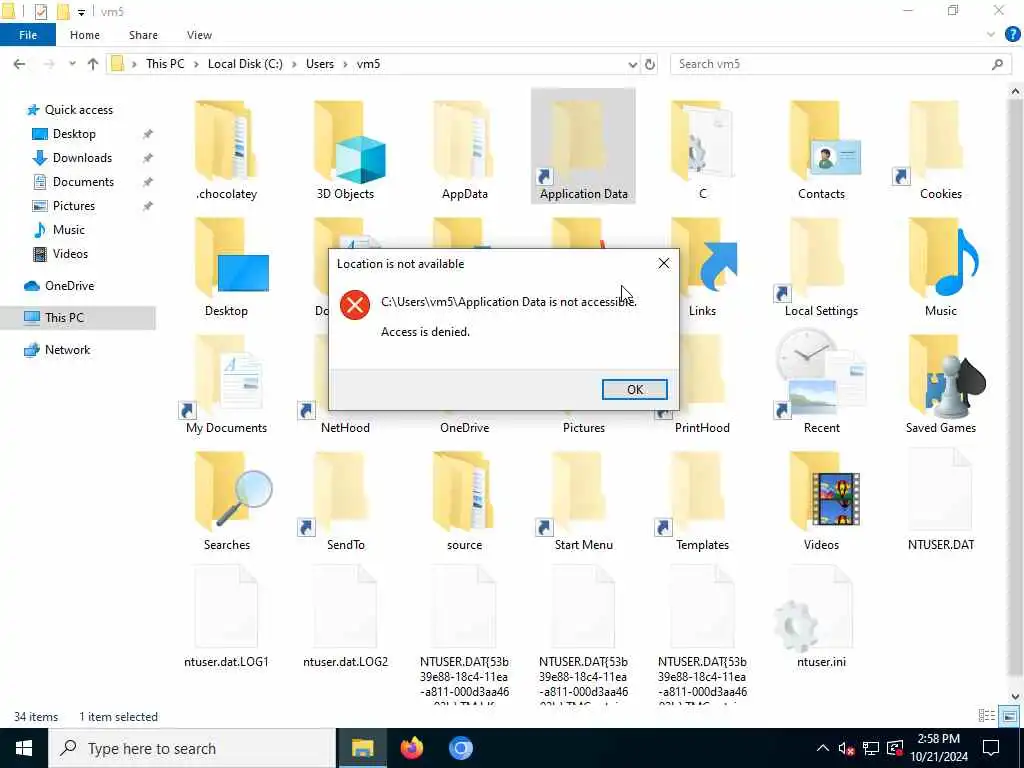
Task: Expand the ribbon with the chevron
Action: 991,35
